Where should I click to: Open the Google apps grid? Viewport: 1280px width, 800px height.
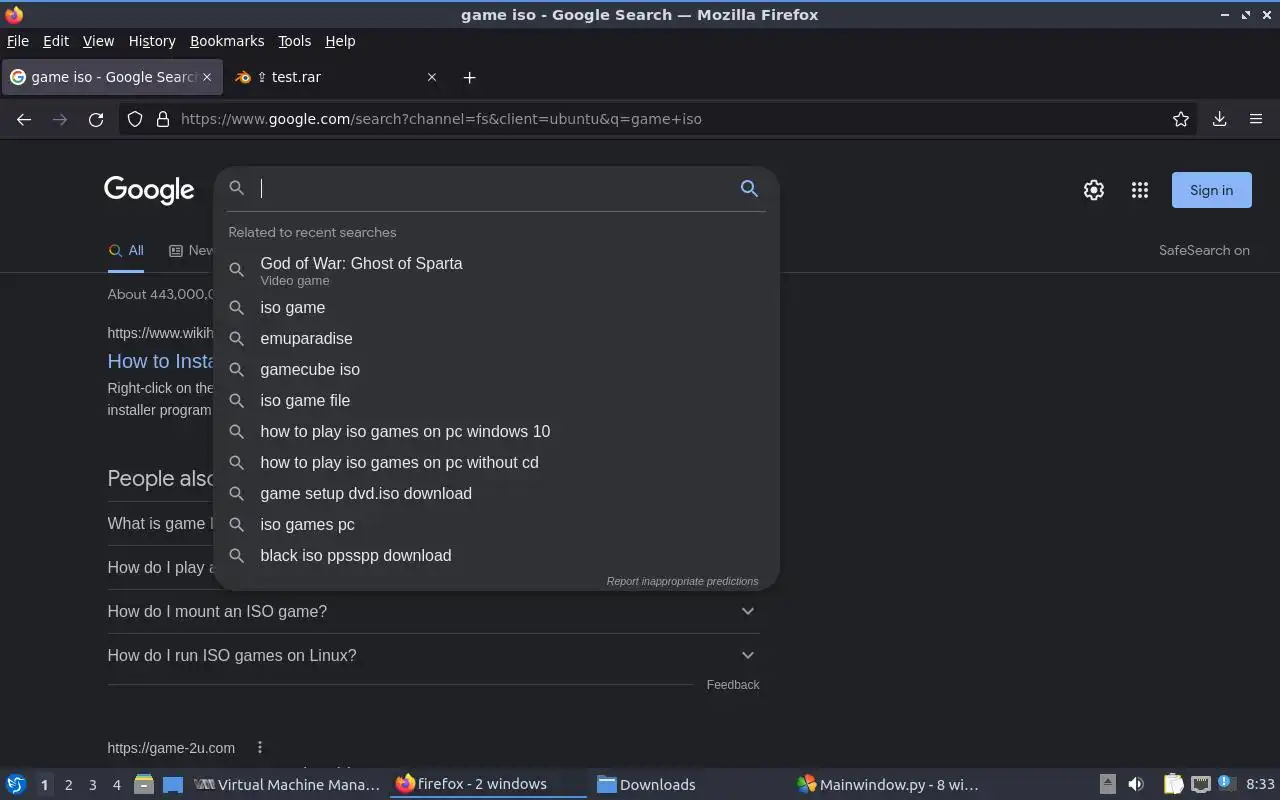pyautogui.click(x=1140, y=190)
